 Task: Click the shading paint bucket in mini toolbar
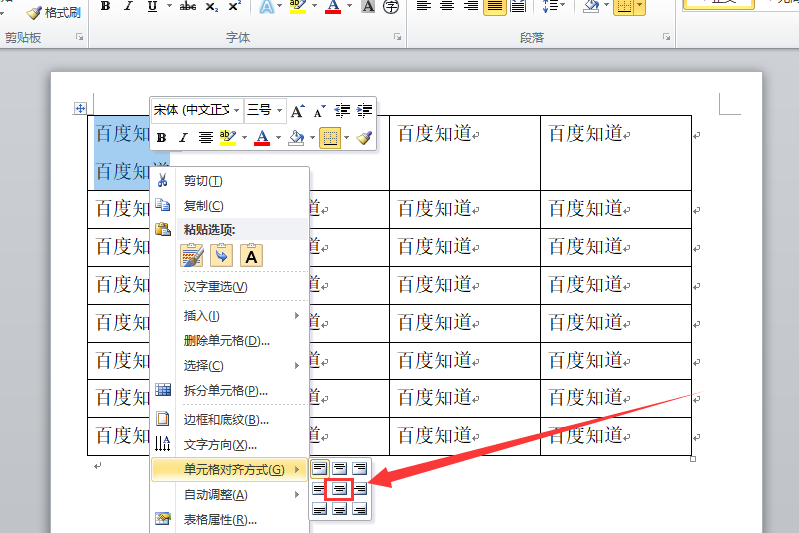[x=296, y=137]
